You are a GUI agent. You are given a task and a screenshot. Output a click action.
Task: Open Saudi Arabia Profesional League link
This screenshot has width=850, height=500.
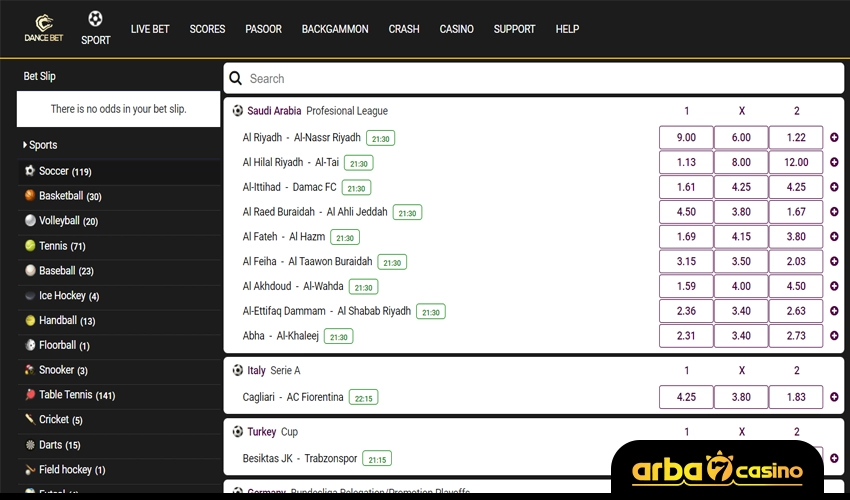(317, 111)
